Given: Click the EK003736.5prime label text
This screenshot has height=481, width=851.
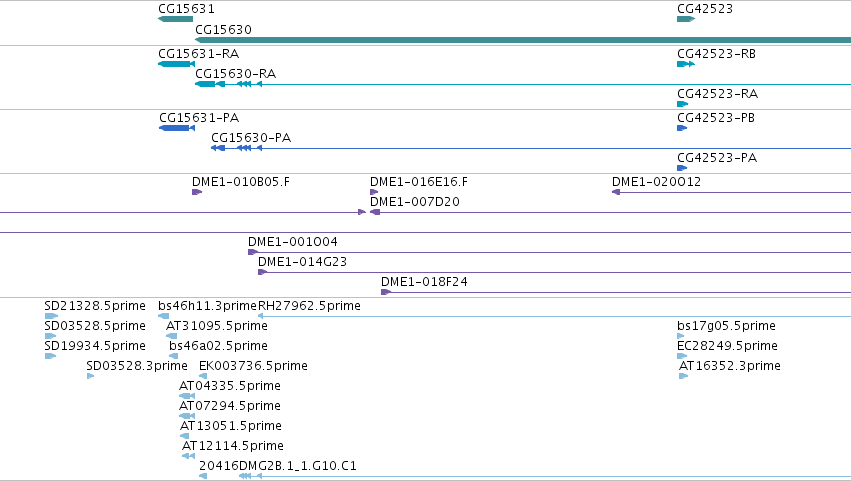Looking at the screenshot, I should coord(253,366).
